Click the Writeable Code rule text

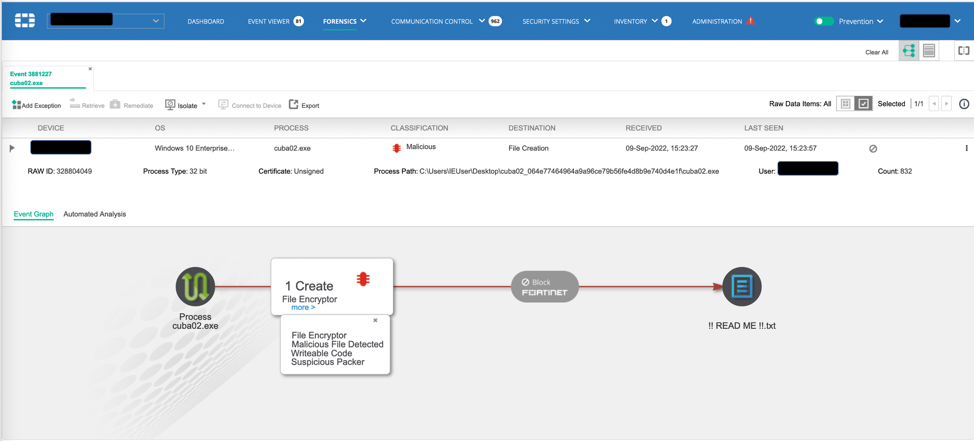pos(322,353)
